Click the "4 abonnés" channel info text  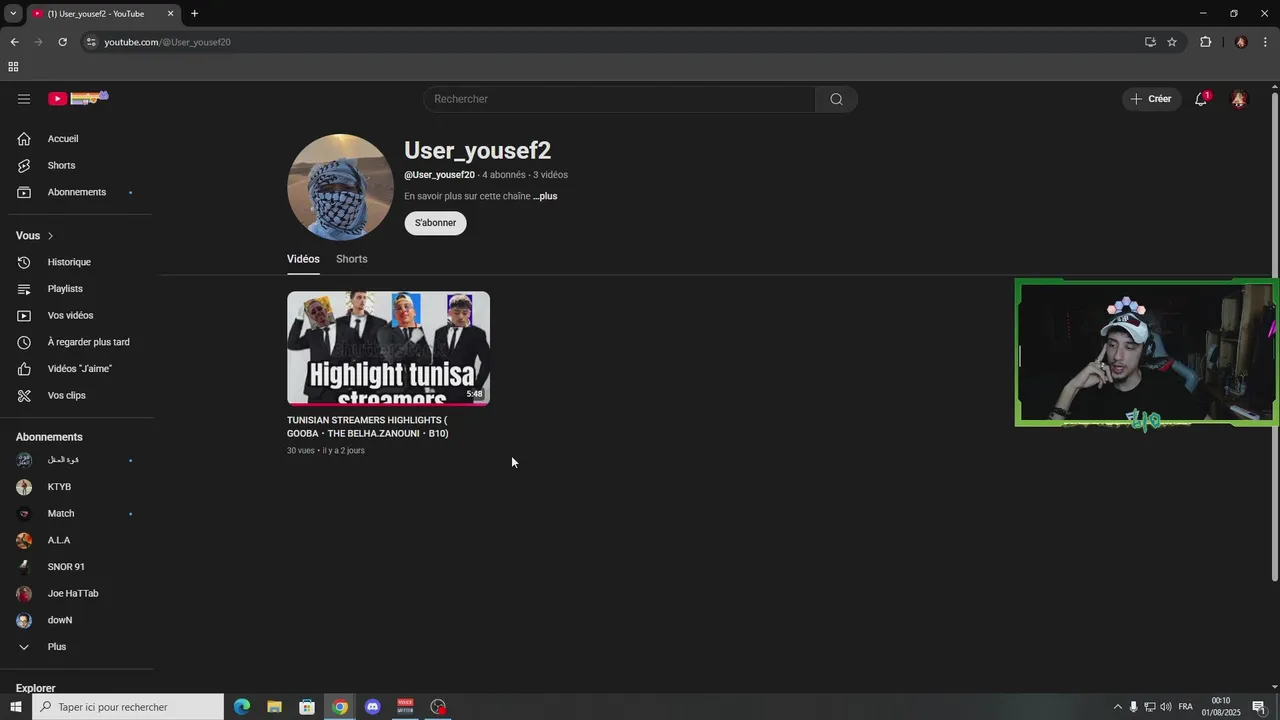click(504, 175)
